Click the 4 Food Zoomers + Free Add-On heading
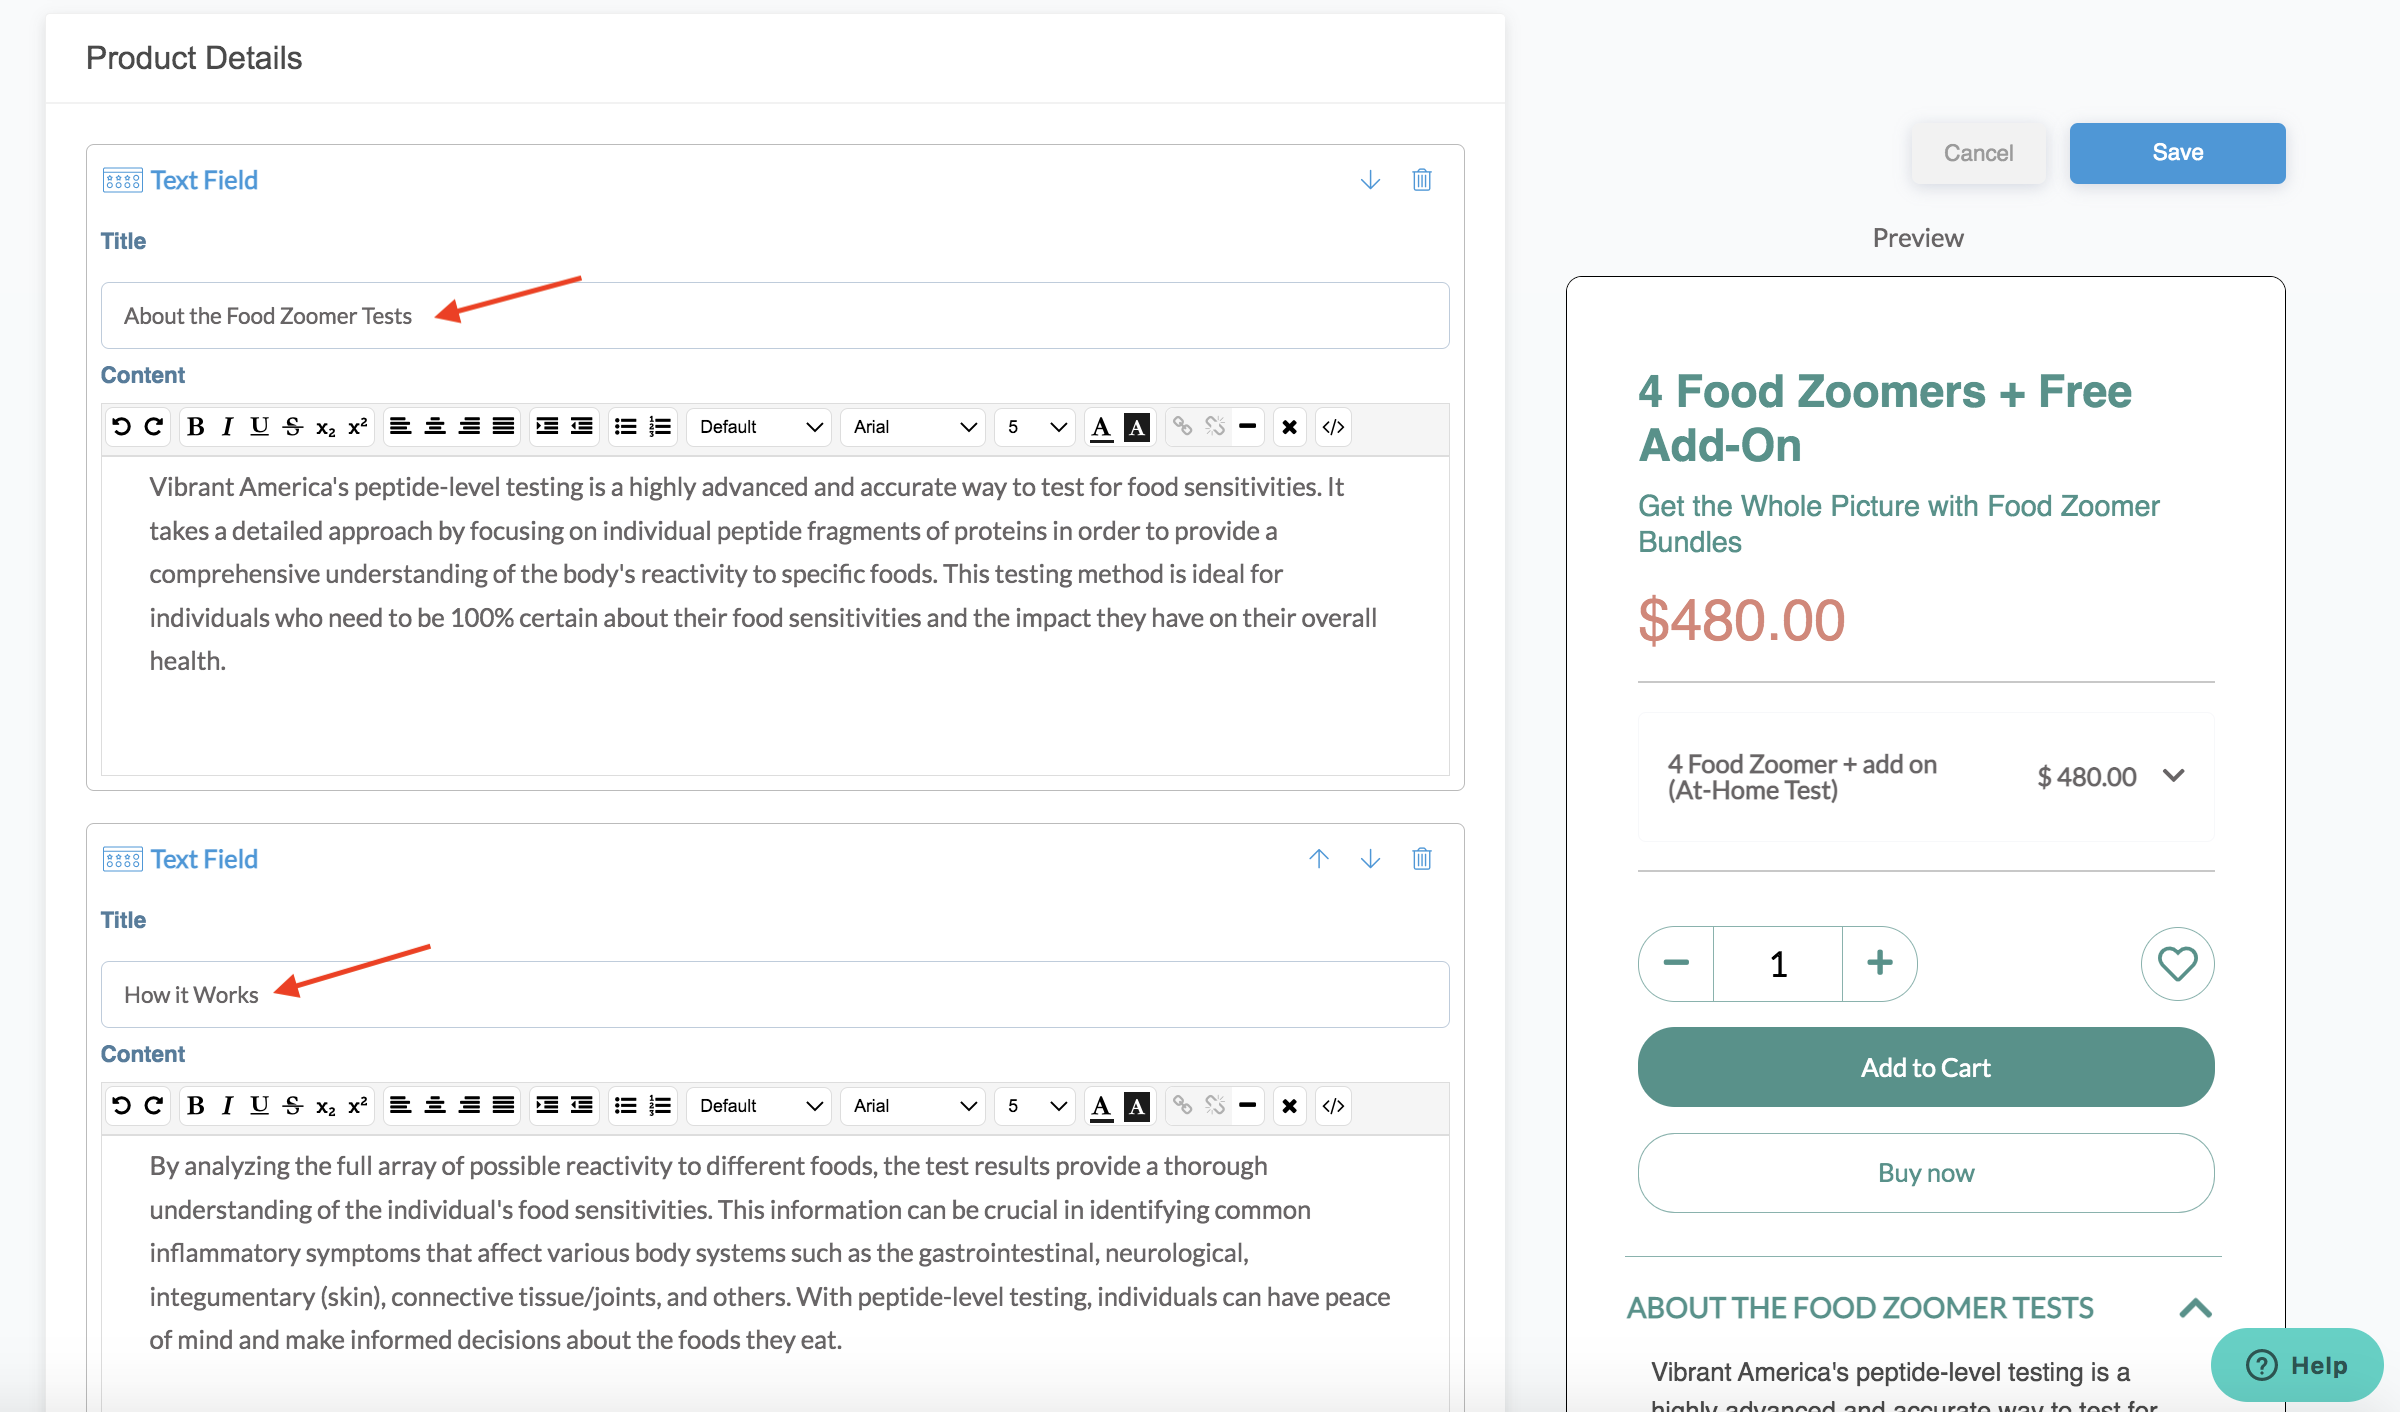This screenshot has height=1412, width=2400. (x=1884, y=418)
